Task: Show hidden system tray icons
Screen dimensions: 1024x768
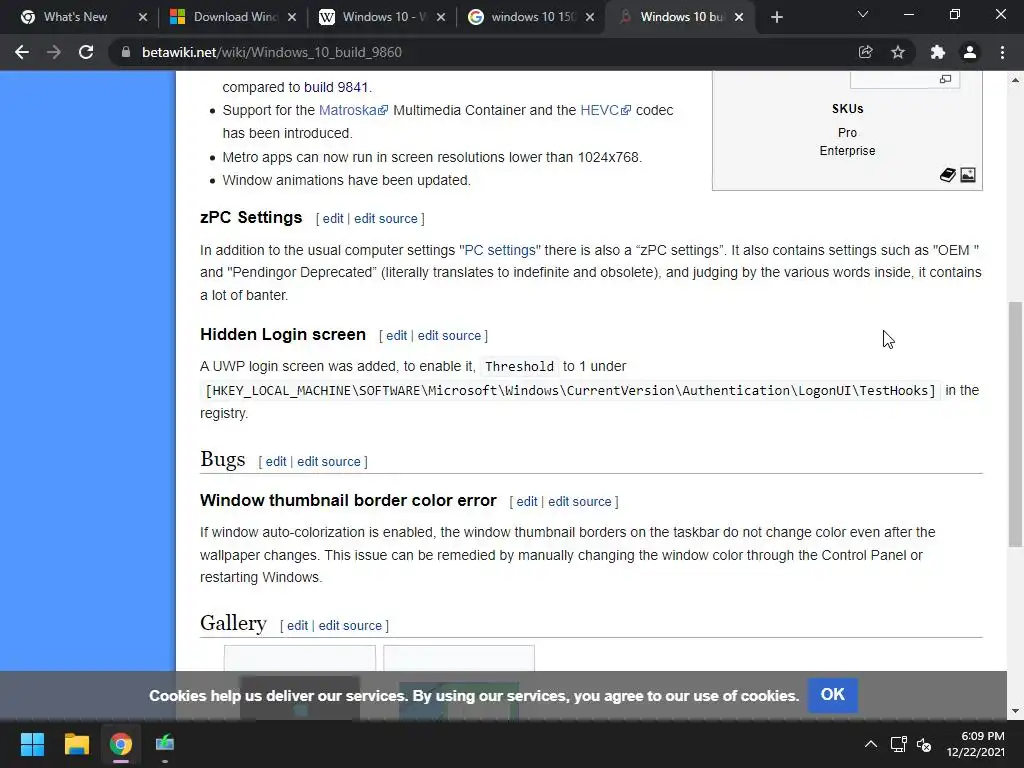Action: pos(871,744)
